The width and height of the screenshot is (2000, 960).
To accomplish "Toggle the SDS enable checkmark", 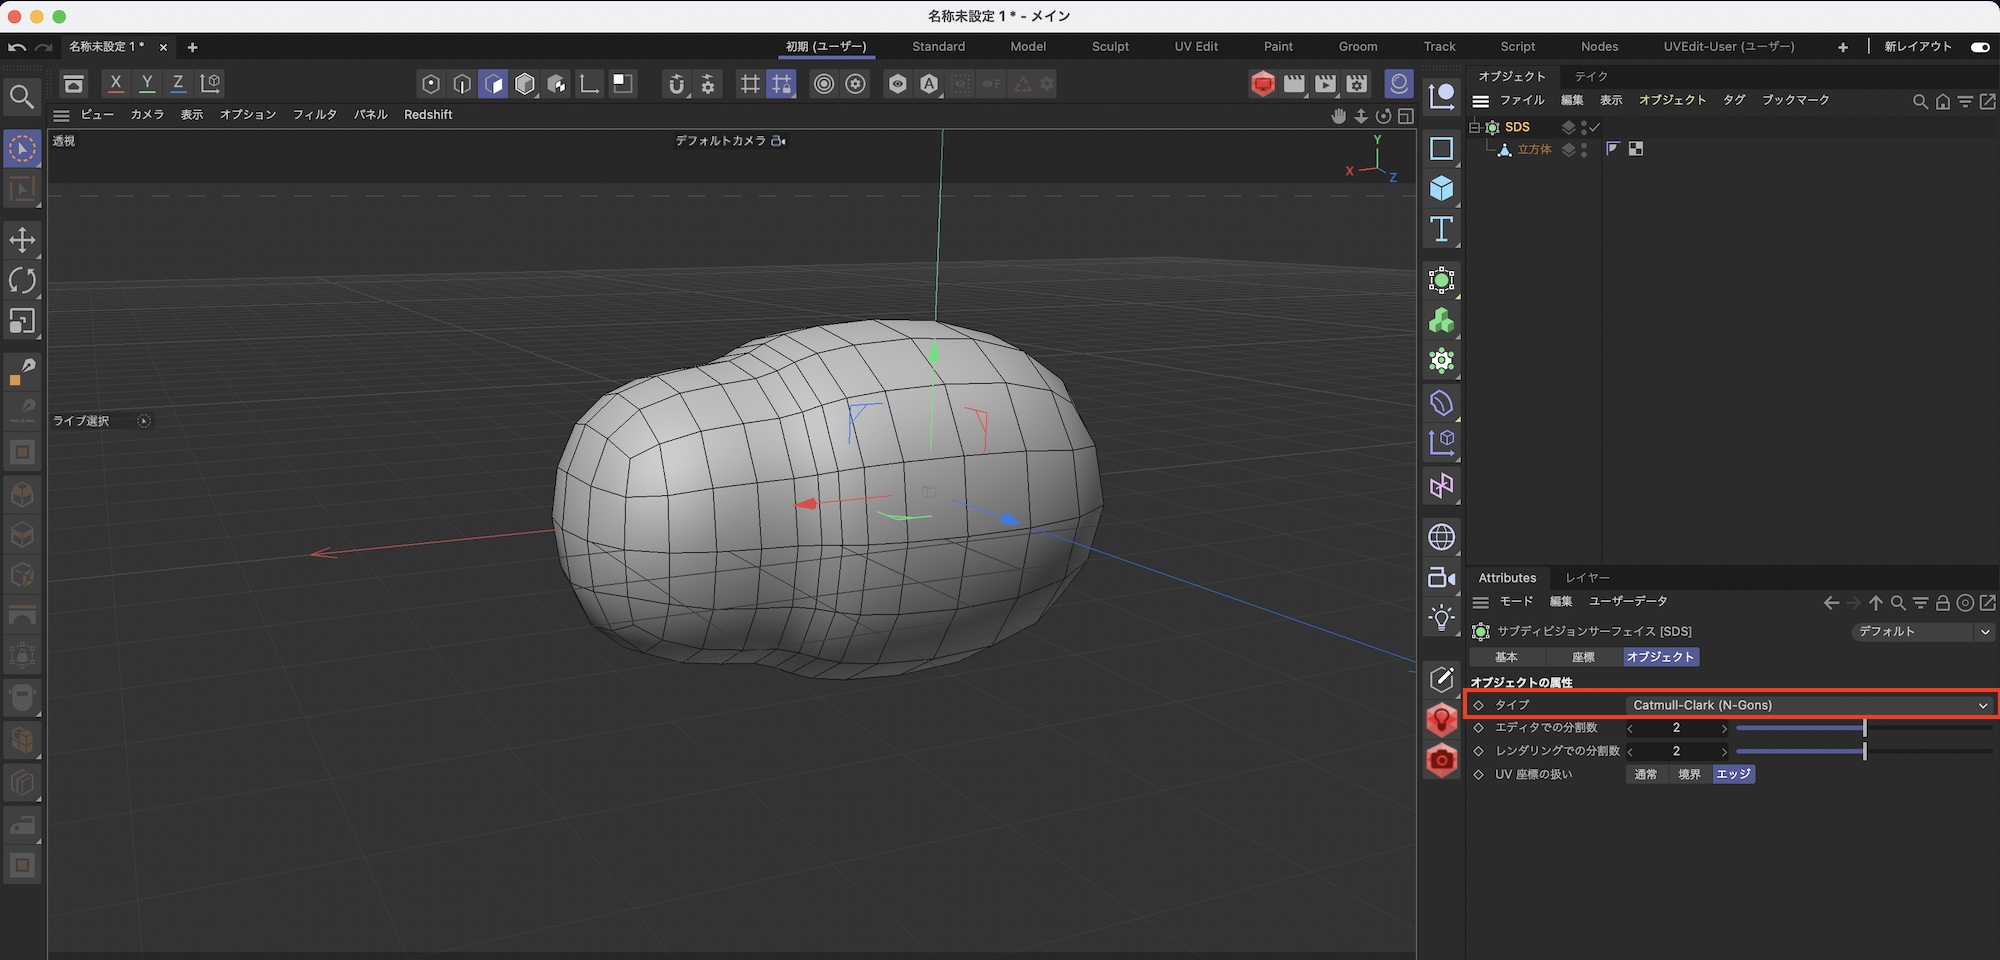I will [x=1595, y=127].
